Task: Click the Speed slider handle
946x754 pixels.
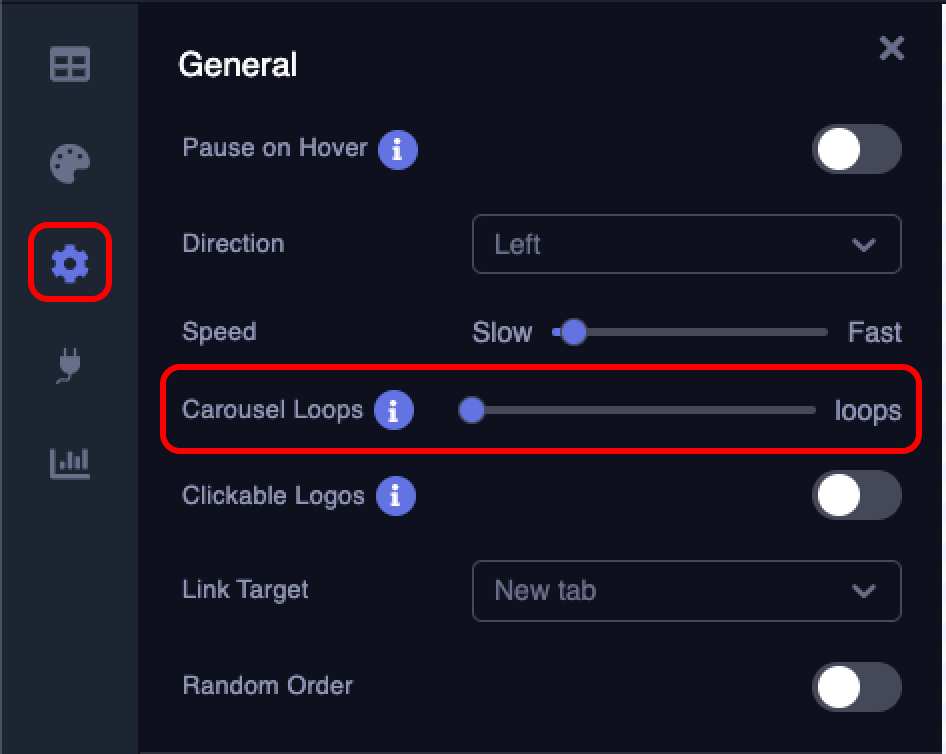Action: click(x=573, y=332)
